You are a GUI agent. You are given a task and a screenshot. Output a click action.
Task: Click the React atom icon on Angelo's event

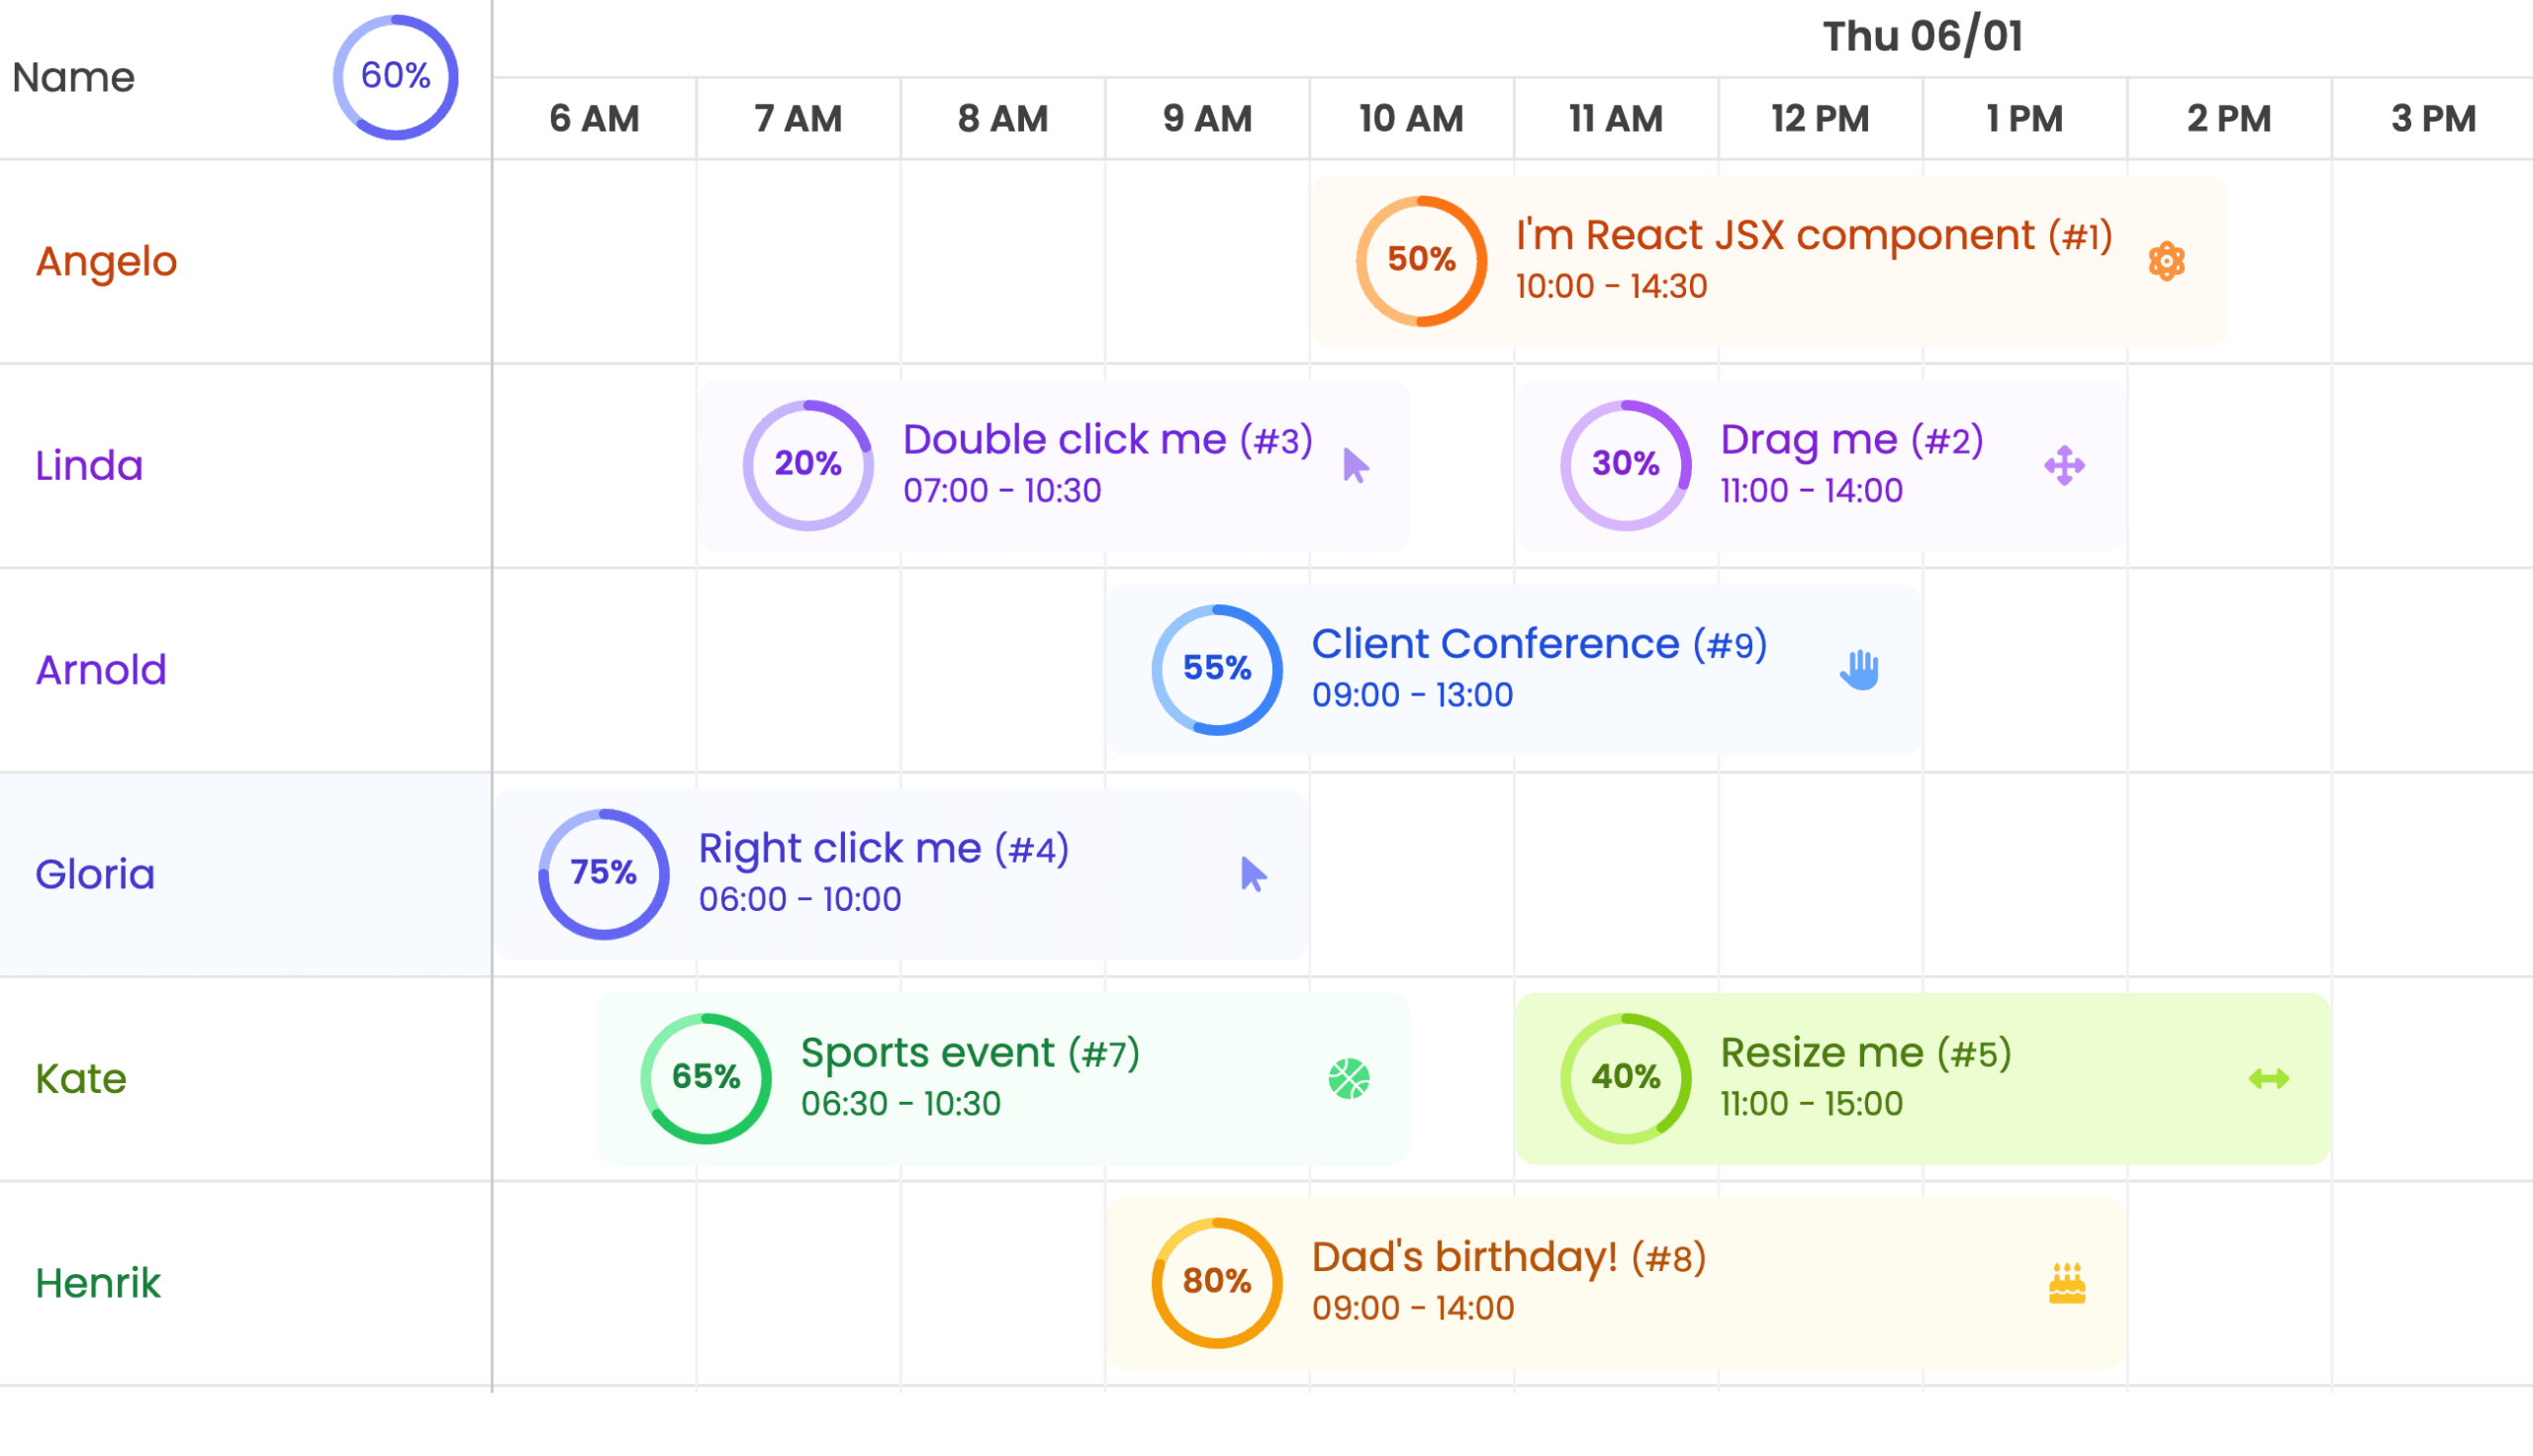(2166, 262)
